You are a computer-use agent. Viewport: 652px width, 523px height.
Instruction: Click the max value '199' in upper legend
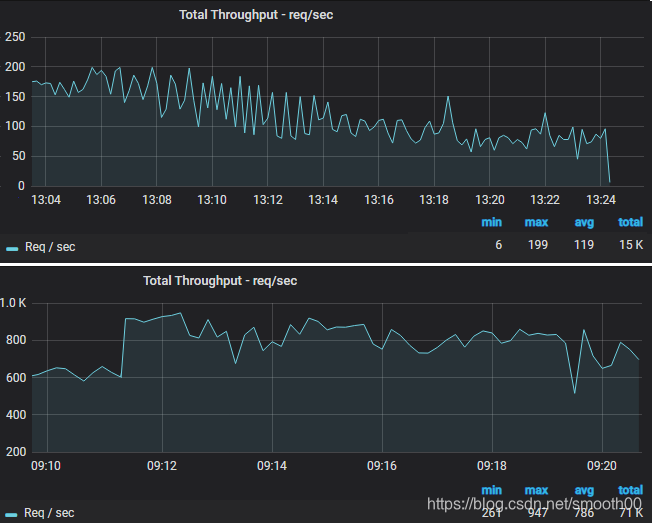[x=538, y=245]
